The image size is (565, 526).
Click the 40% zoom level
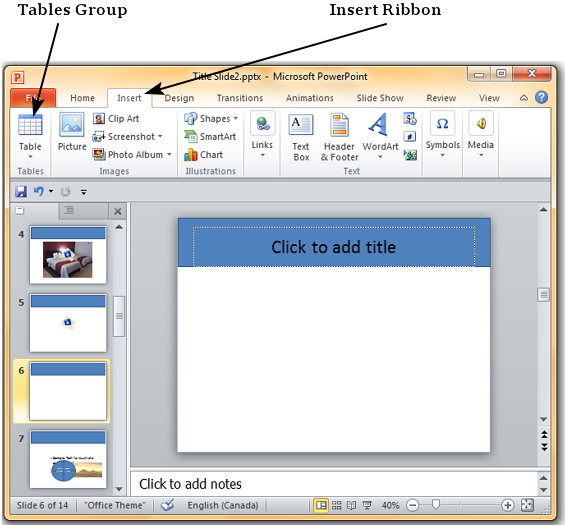coord(390,505)
